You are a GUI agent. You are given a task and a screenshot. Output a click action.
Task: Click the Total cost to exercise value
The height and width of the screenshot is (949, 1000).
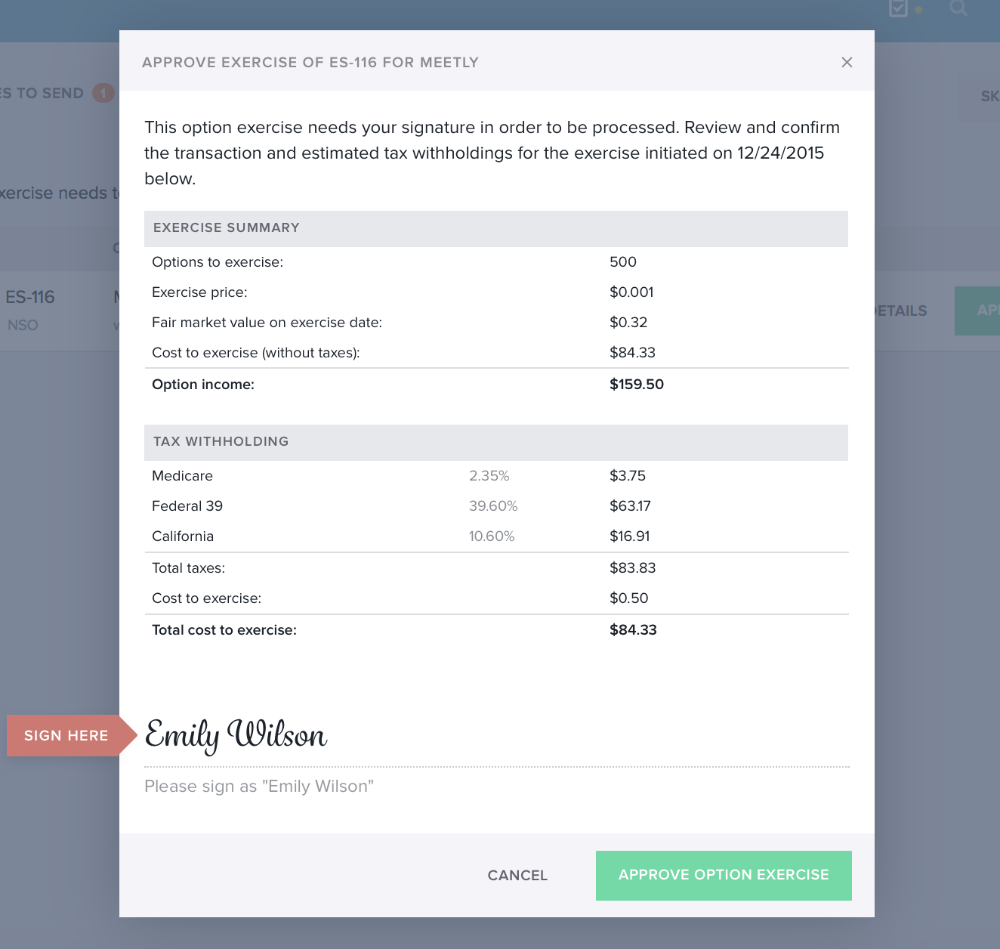(633, 630)
